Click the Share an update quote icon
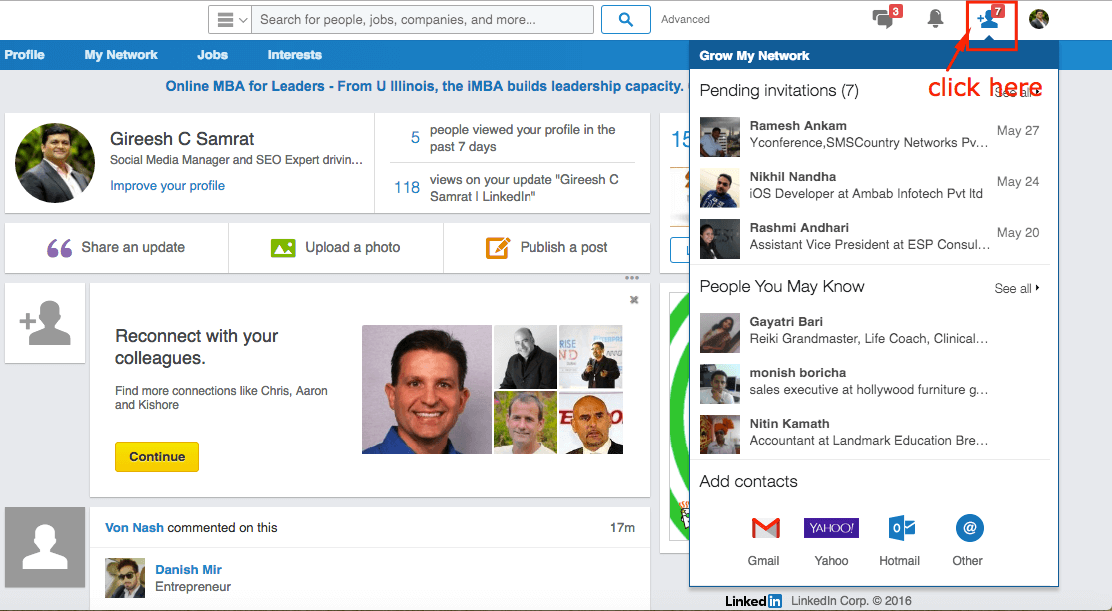The height and width of the screenshot is (611, 1112). coord(60,248)
